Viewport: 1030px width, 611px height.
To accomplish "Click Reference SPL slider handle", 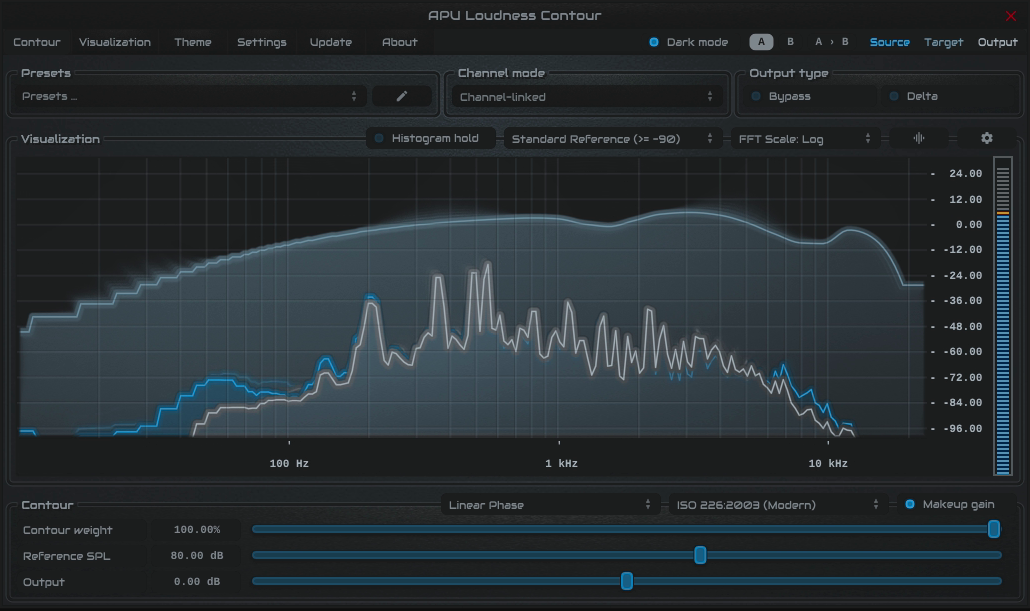I will (x=700, y=555).
